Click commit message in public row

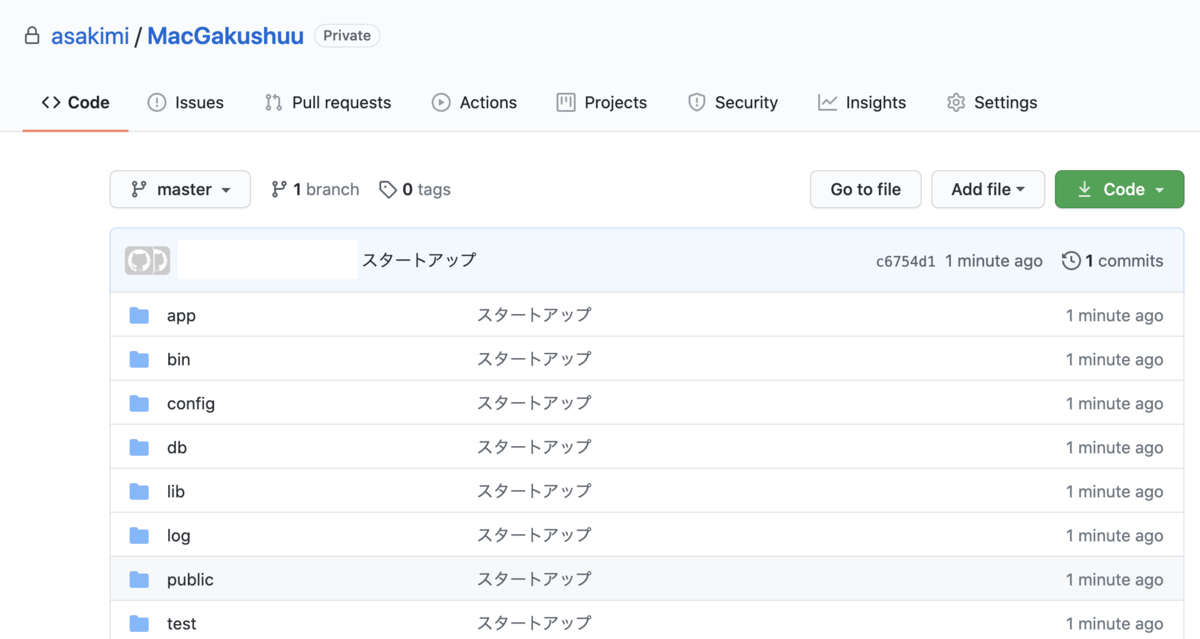pos(534,579)
